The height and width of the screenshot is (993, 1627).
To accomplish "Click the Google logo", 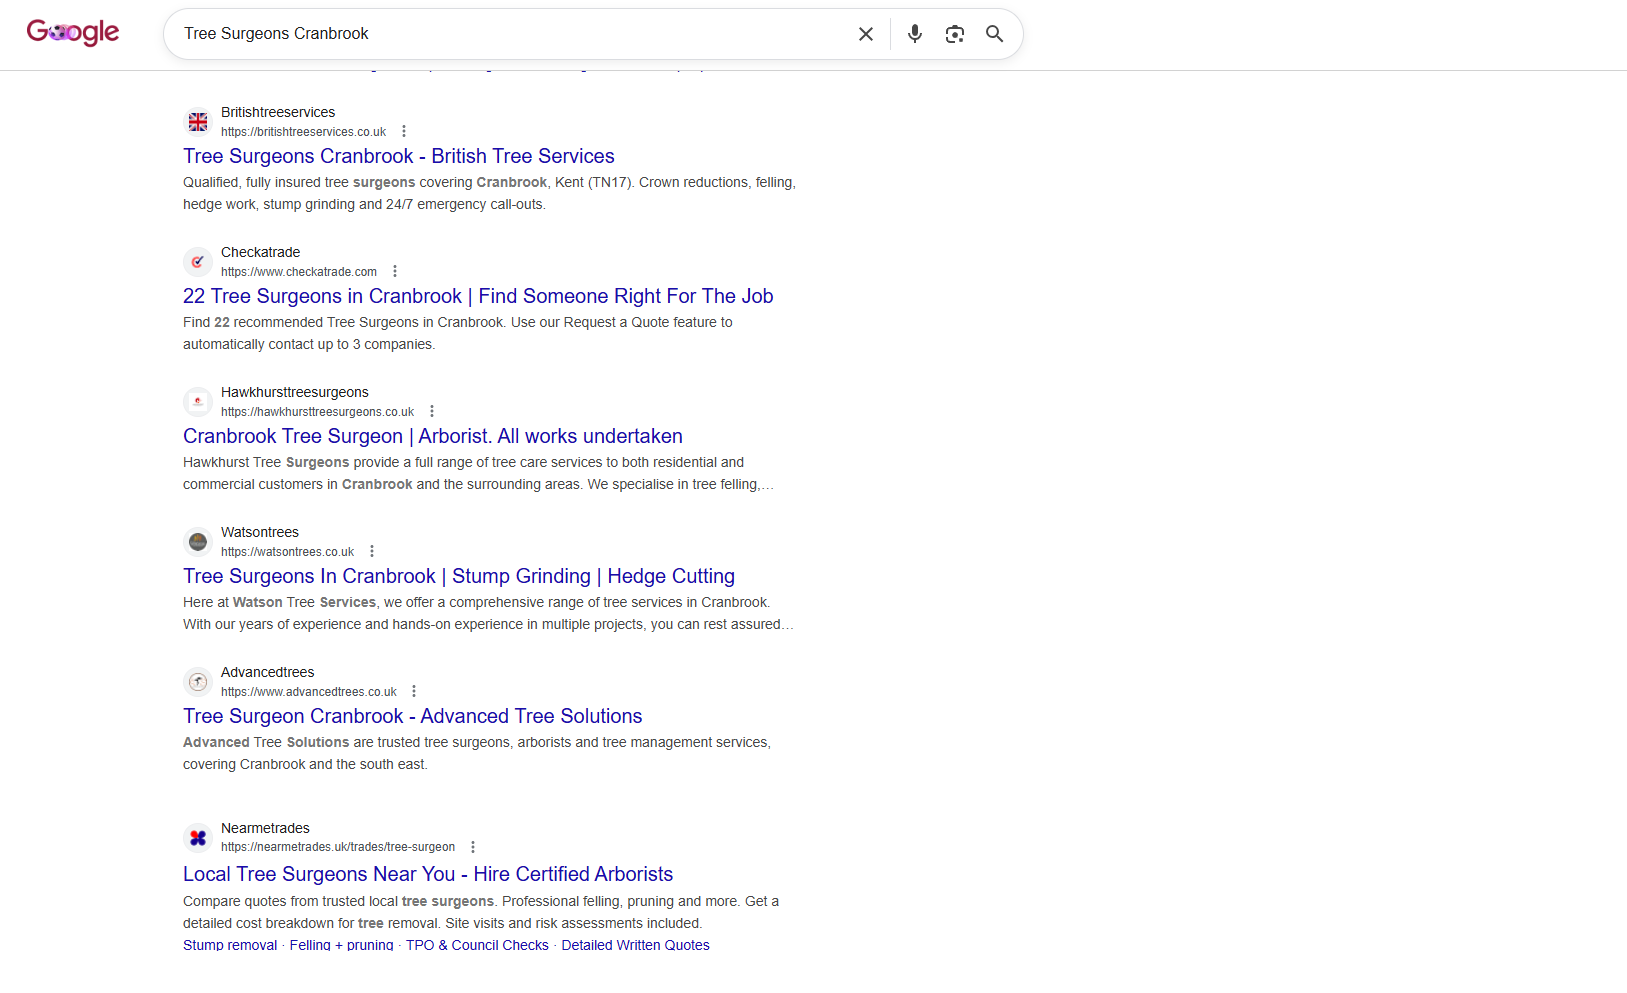I will [x=73, y=33].
